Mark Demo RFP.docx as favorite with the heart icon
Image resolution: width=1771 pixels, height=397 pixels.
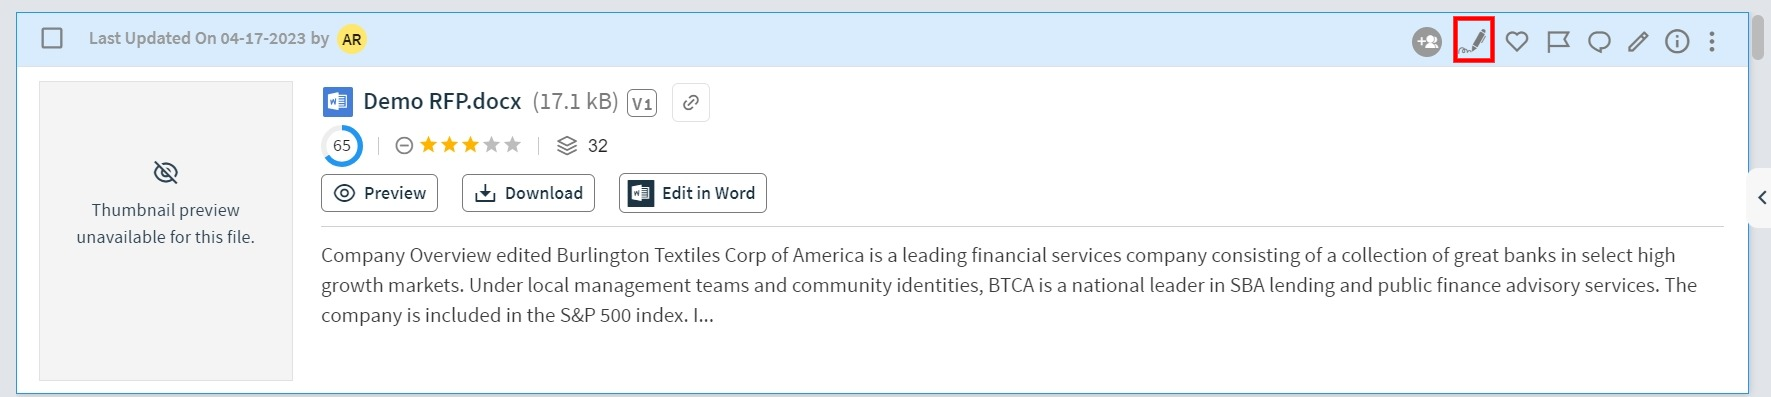(x=1517, y=41)
